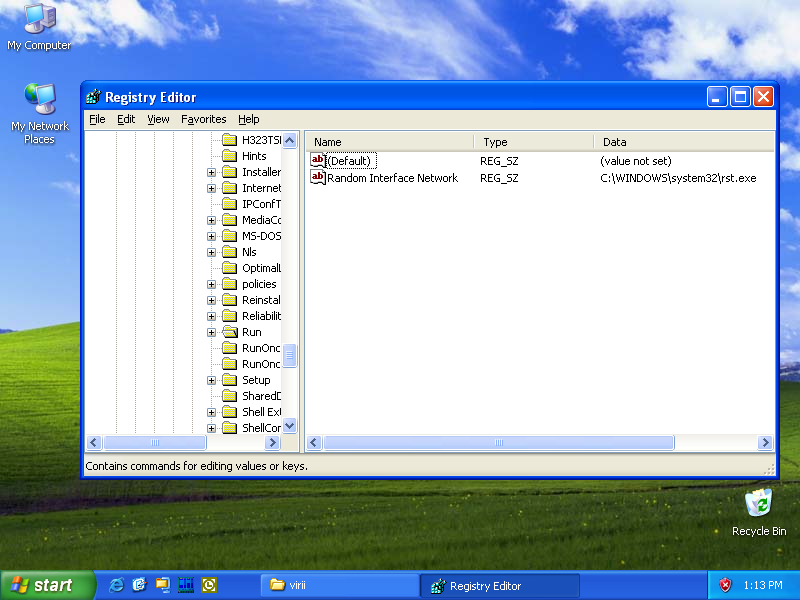This screenshot has width=800, height=600.
Task: Expand the policies registry key
Action: (x=211, y=284)
